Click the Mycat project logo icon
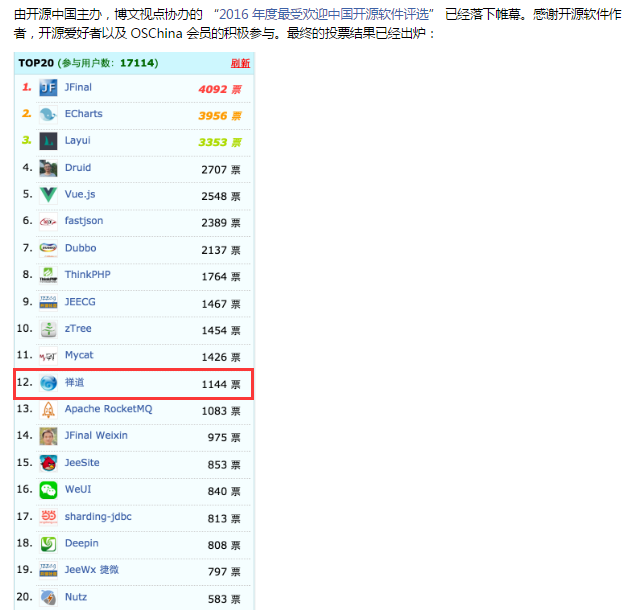636x611 pixels. tap(48, 356)
